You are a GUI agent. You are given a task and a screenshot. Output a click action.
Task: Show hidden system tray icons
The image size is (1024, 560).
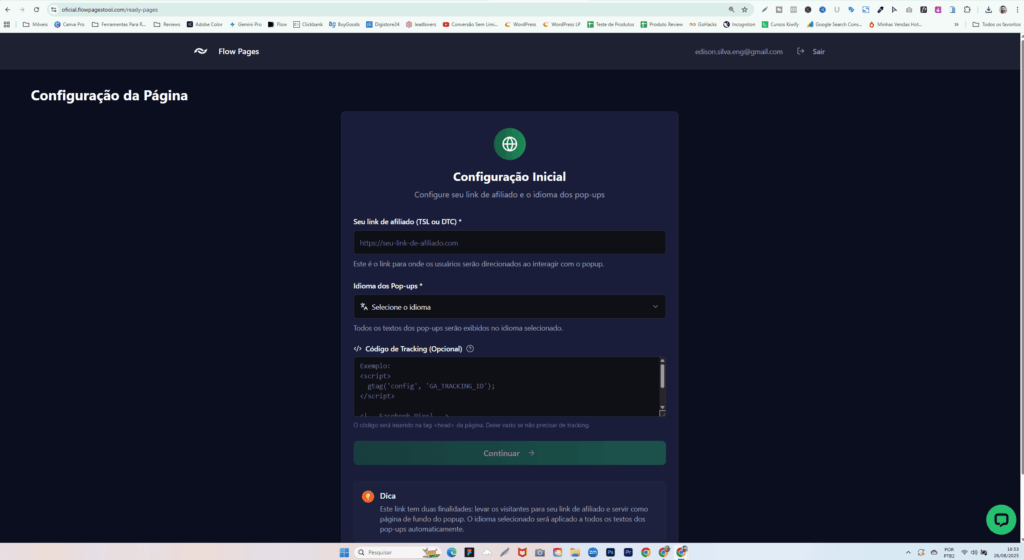[x=908, y=552]
